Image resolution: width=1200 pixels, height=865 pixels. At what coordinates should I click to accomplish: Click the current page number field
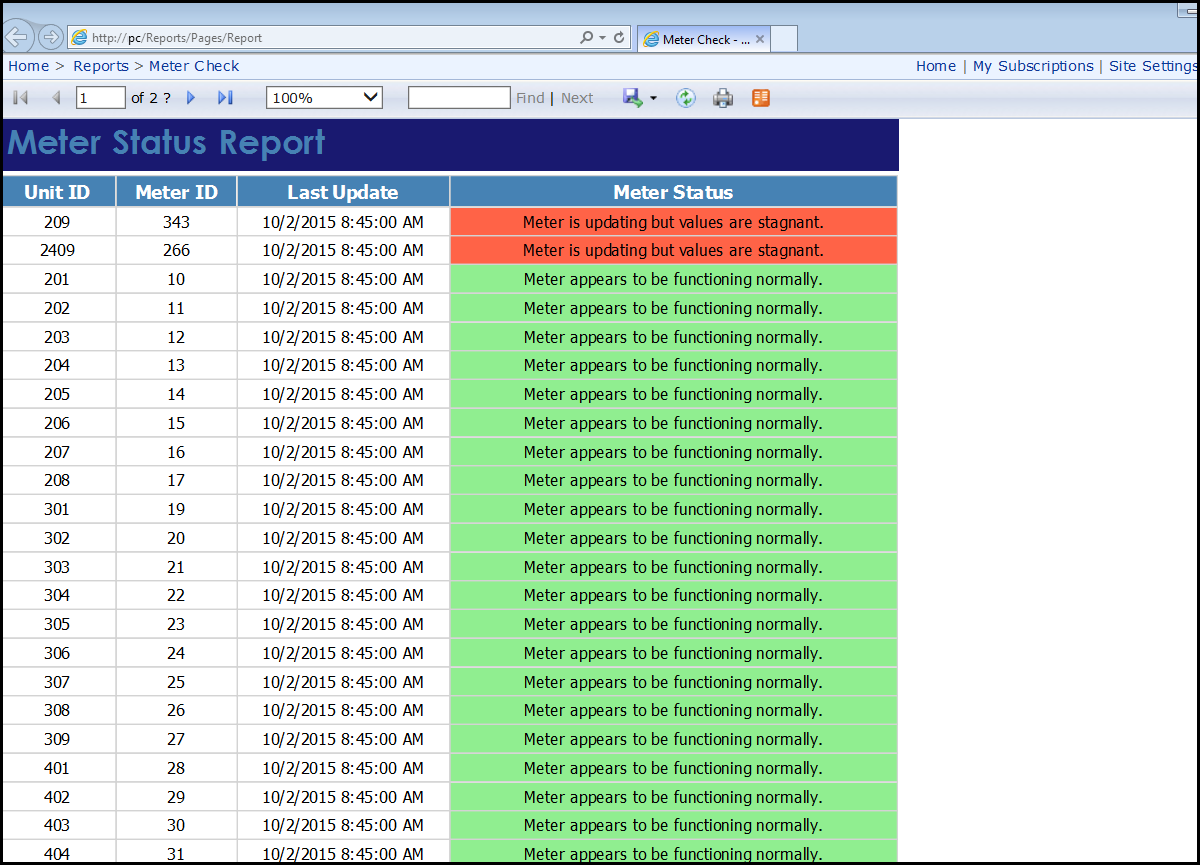(x=100, y=98)
